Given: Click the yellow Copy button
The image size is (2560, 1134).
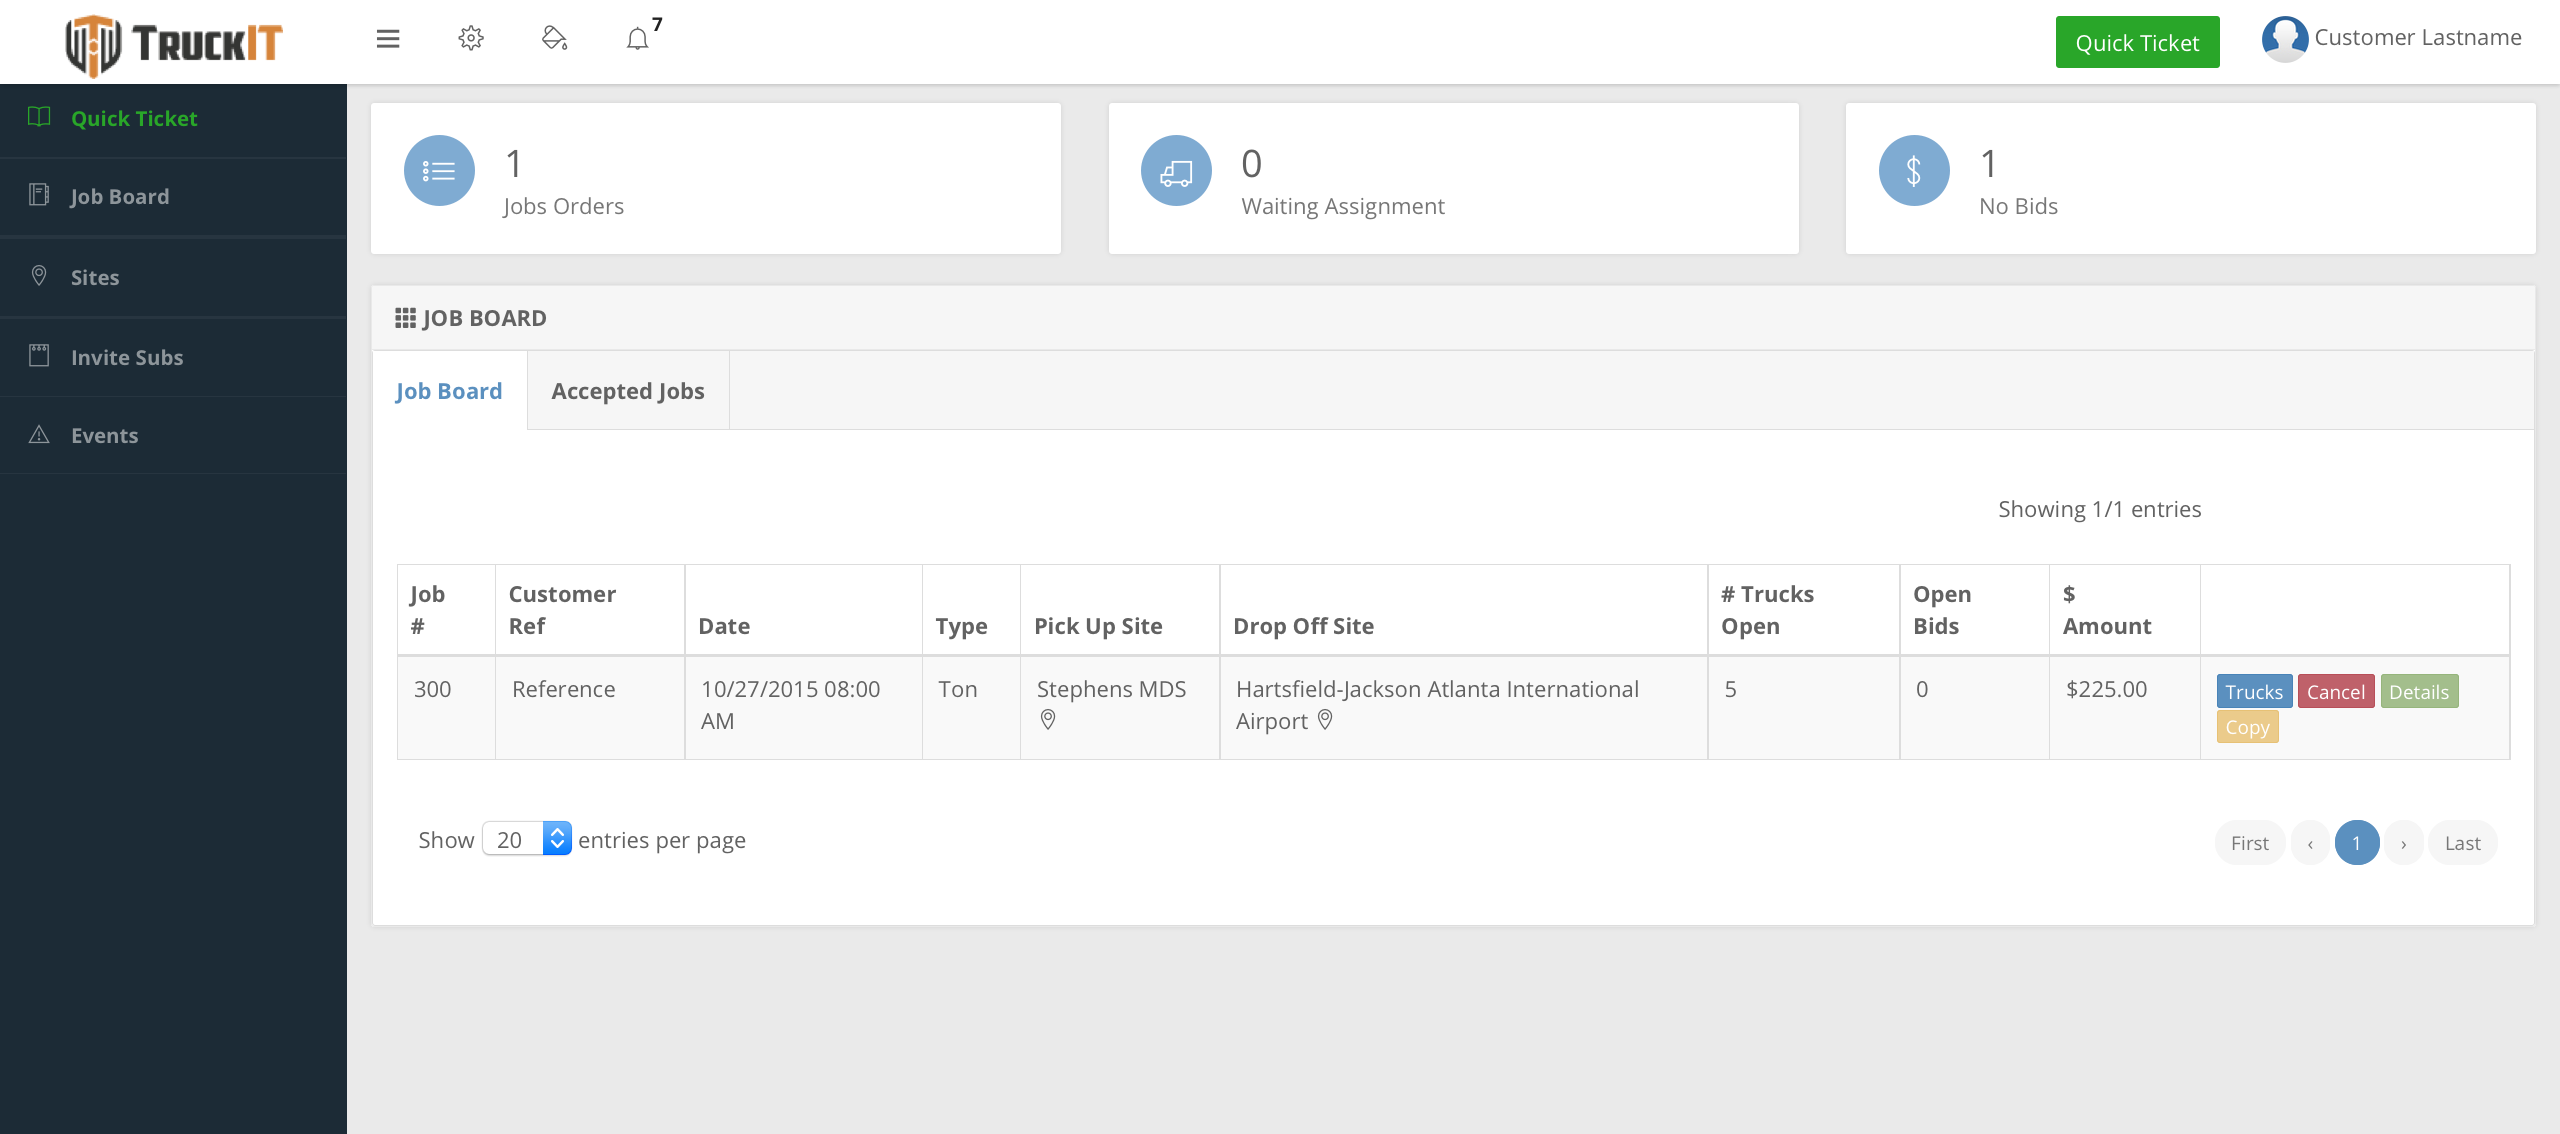Looking at the screenshot, I should 2247,727.
